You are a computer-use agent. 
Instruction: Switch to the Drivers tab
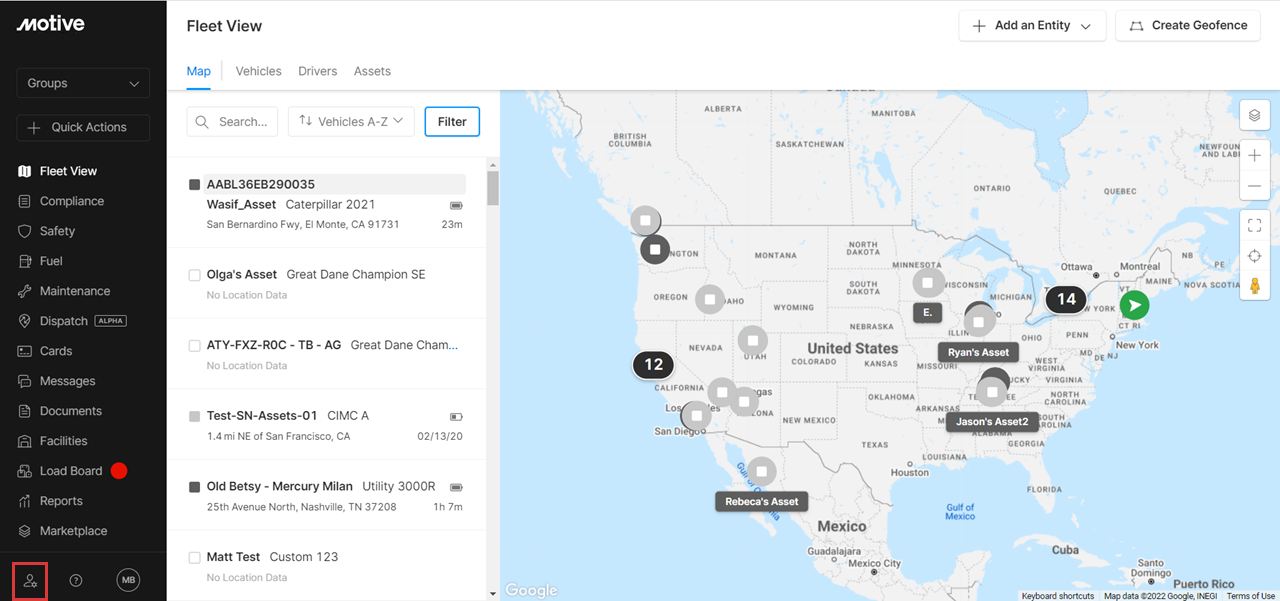(317, 71)
